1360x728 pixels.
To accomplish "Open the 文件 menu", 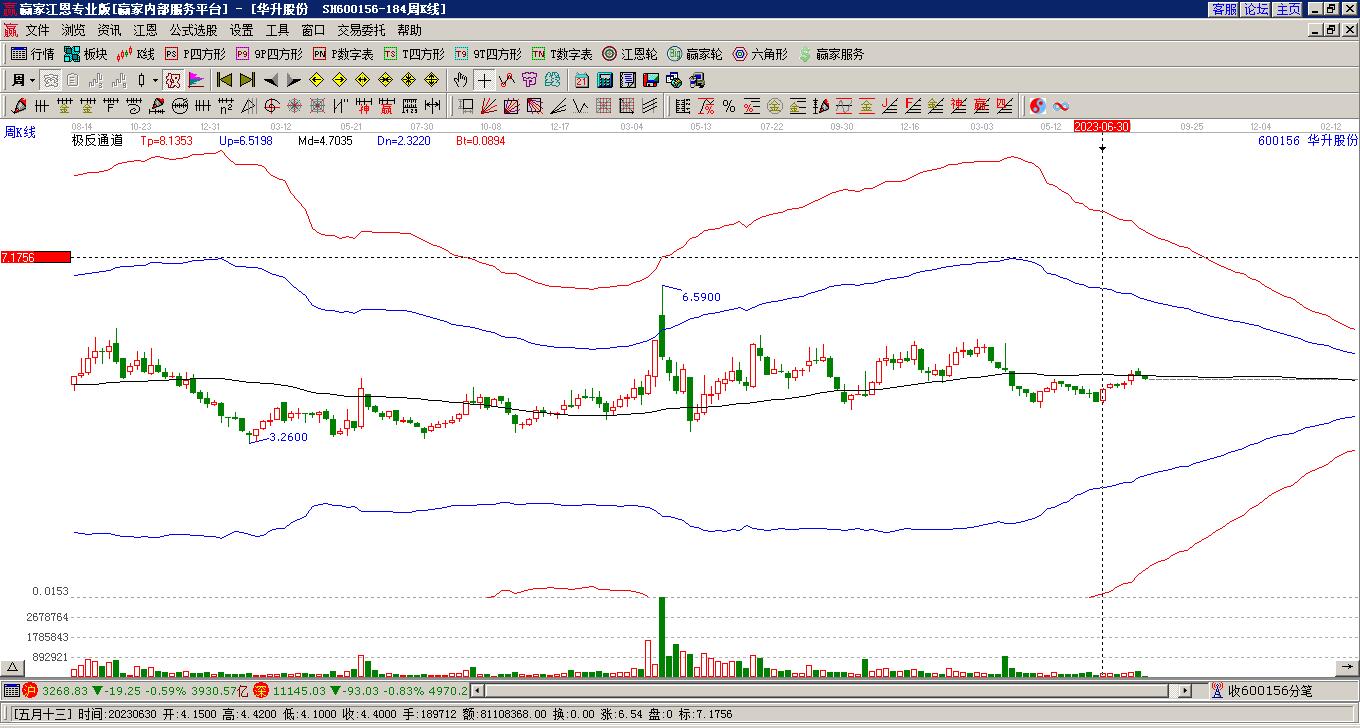I will tap(37, 30).
